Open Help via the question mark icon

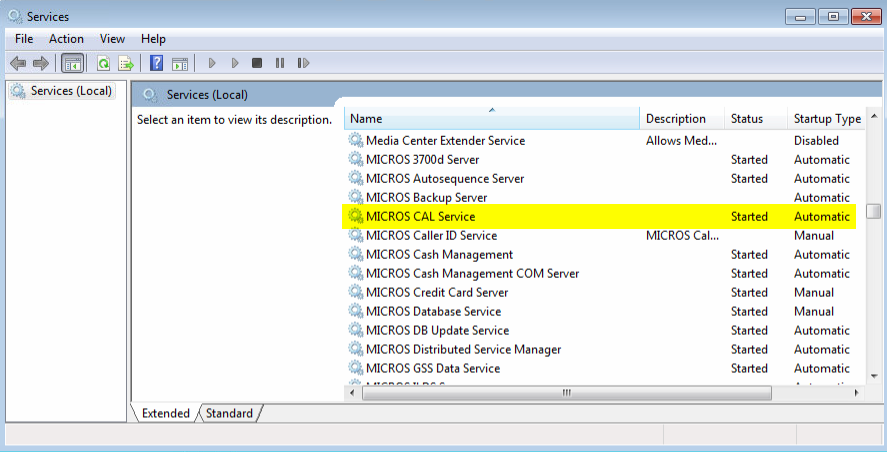tap(156, 63)
